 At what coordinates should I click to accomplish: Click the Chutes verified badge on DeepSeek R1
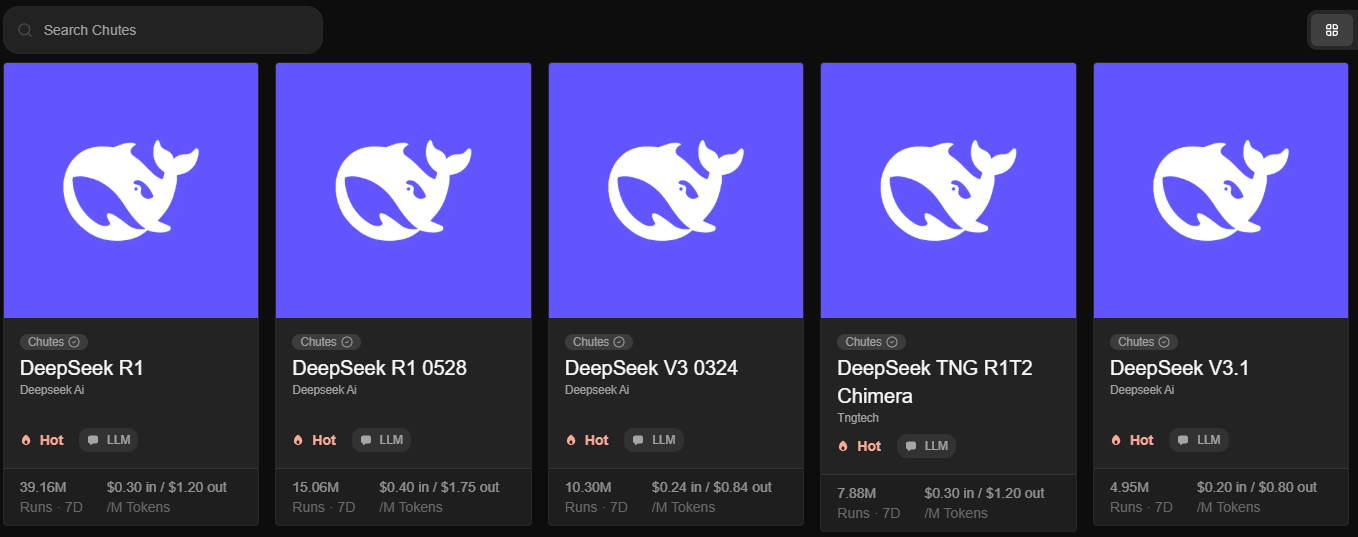(73, 342)
